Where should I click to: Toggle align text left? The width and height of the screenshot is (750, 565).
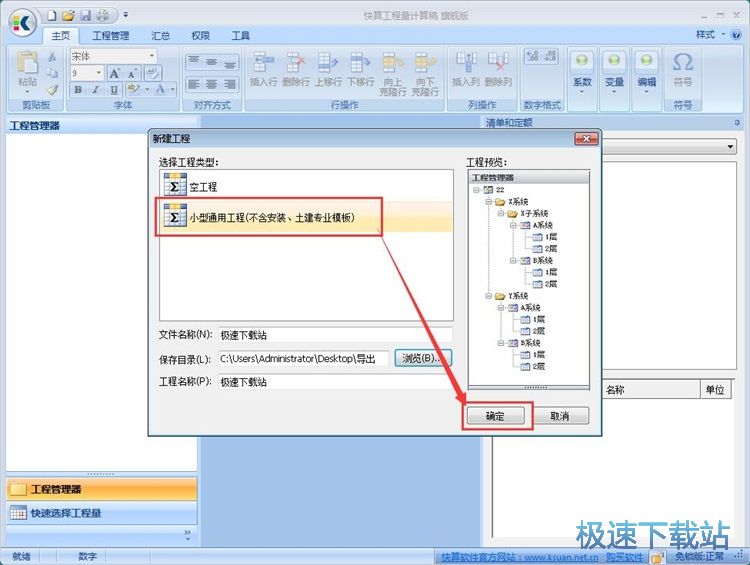pos(193,85)
